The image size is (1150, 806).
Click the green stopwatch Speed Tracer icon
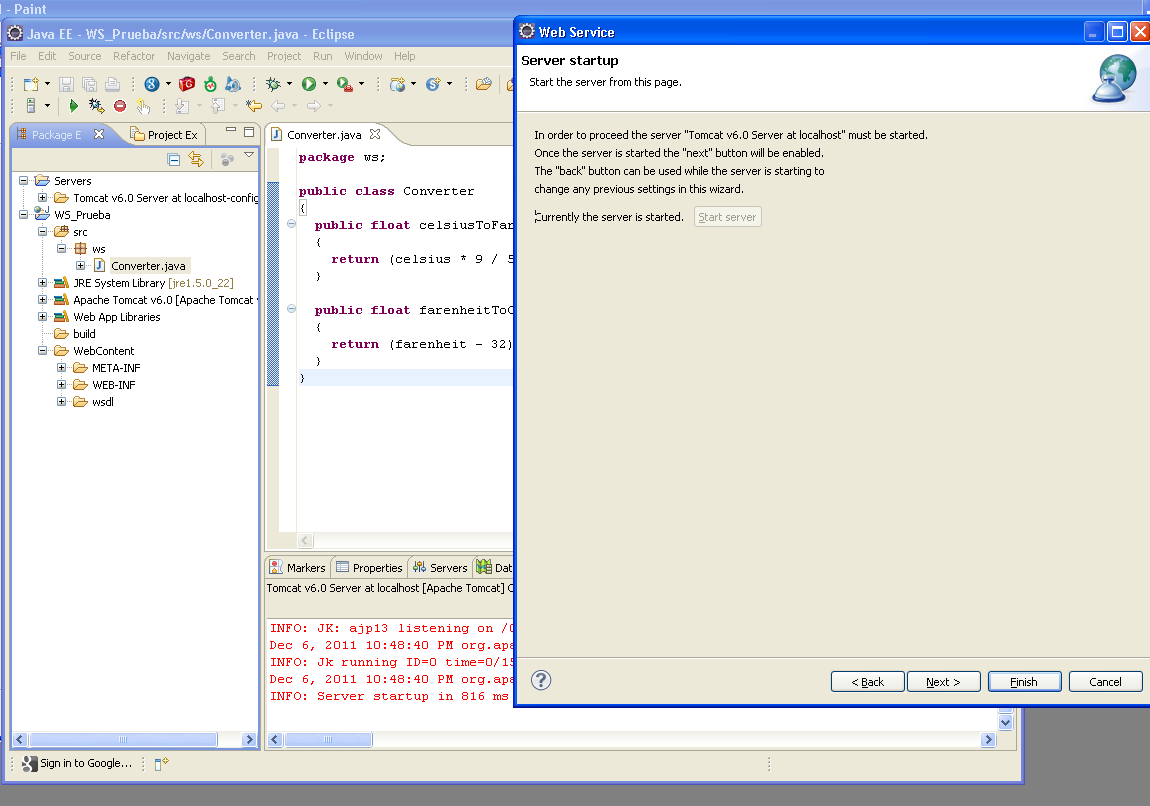(210, 84)
